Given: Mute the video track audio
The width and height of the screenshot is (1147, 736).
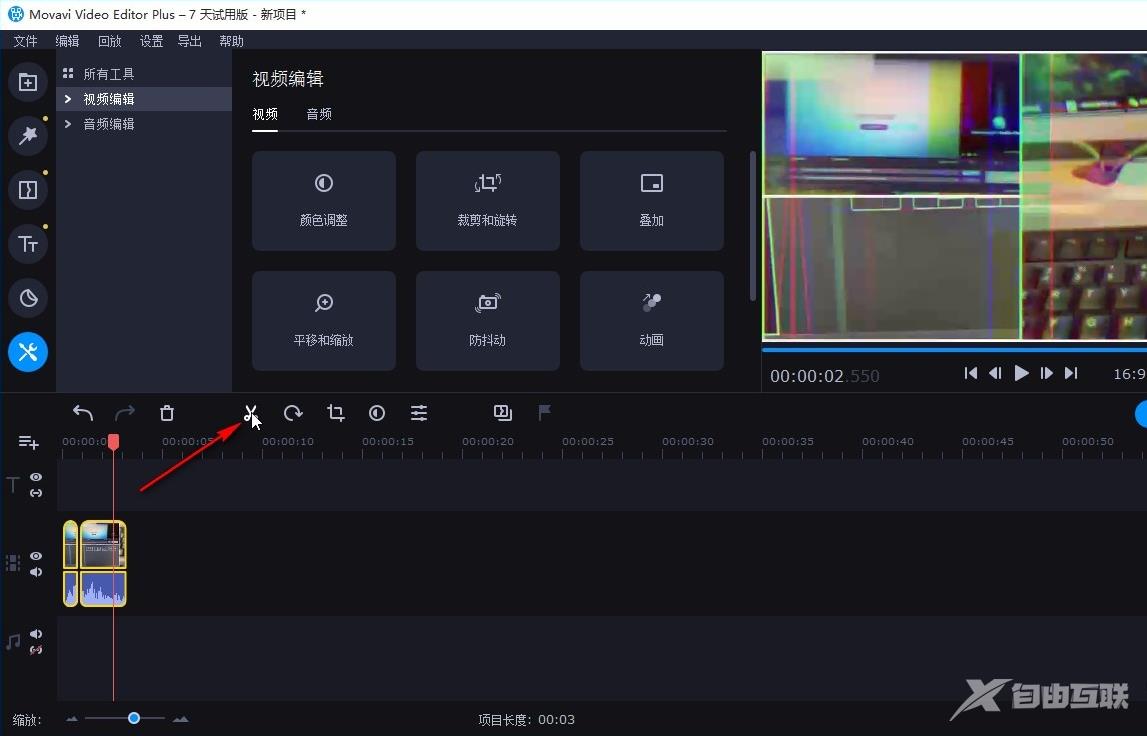Looking at the screenshot, I should click(36, 572).
